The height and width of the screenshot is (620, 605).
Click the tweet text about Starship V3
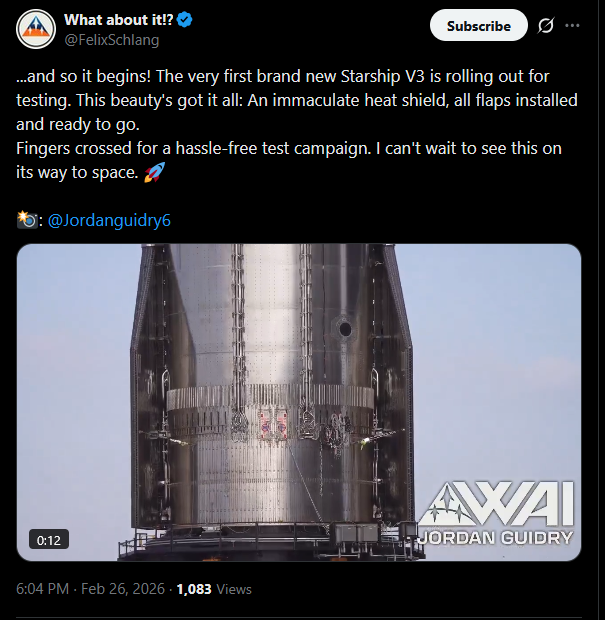click(x=297, y=124)
